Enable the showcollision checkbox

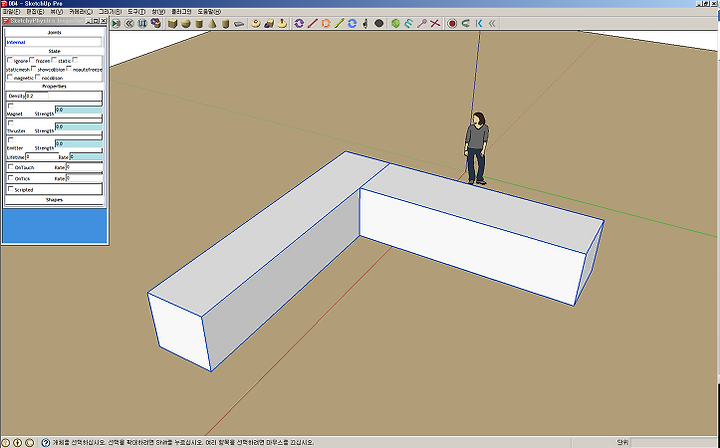coord(34,68)
